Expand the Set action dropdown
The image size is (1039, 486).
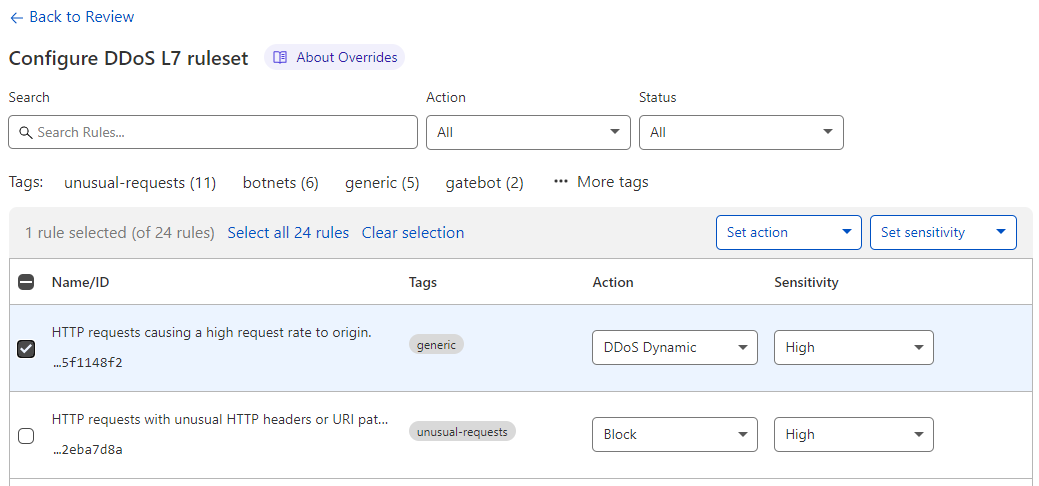point(788,233)
